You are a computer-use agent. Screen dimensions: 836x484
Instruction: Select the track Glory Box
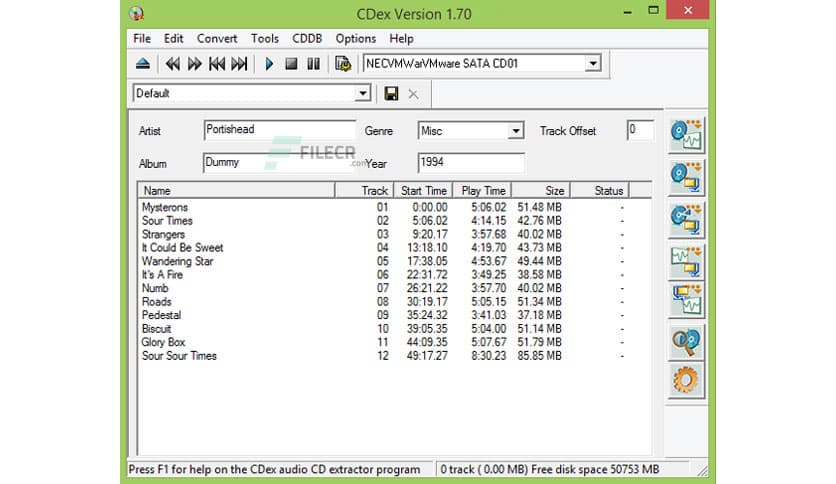(x=163, y=342)
